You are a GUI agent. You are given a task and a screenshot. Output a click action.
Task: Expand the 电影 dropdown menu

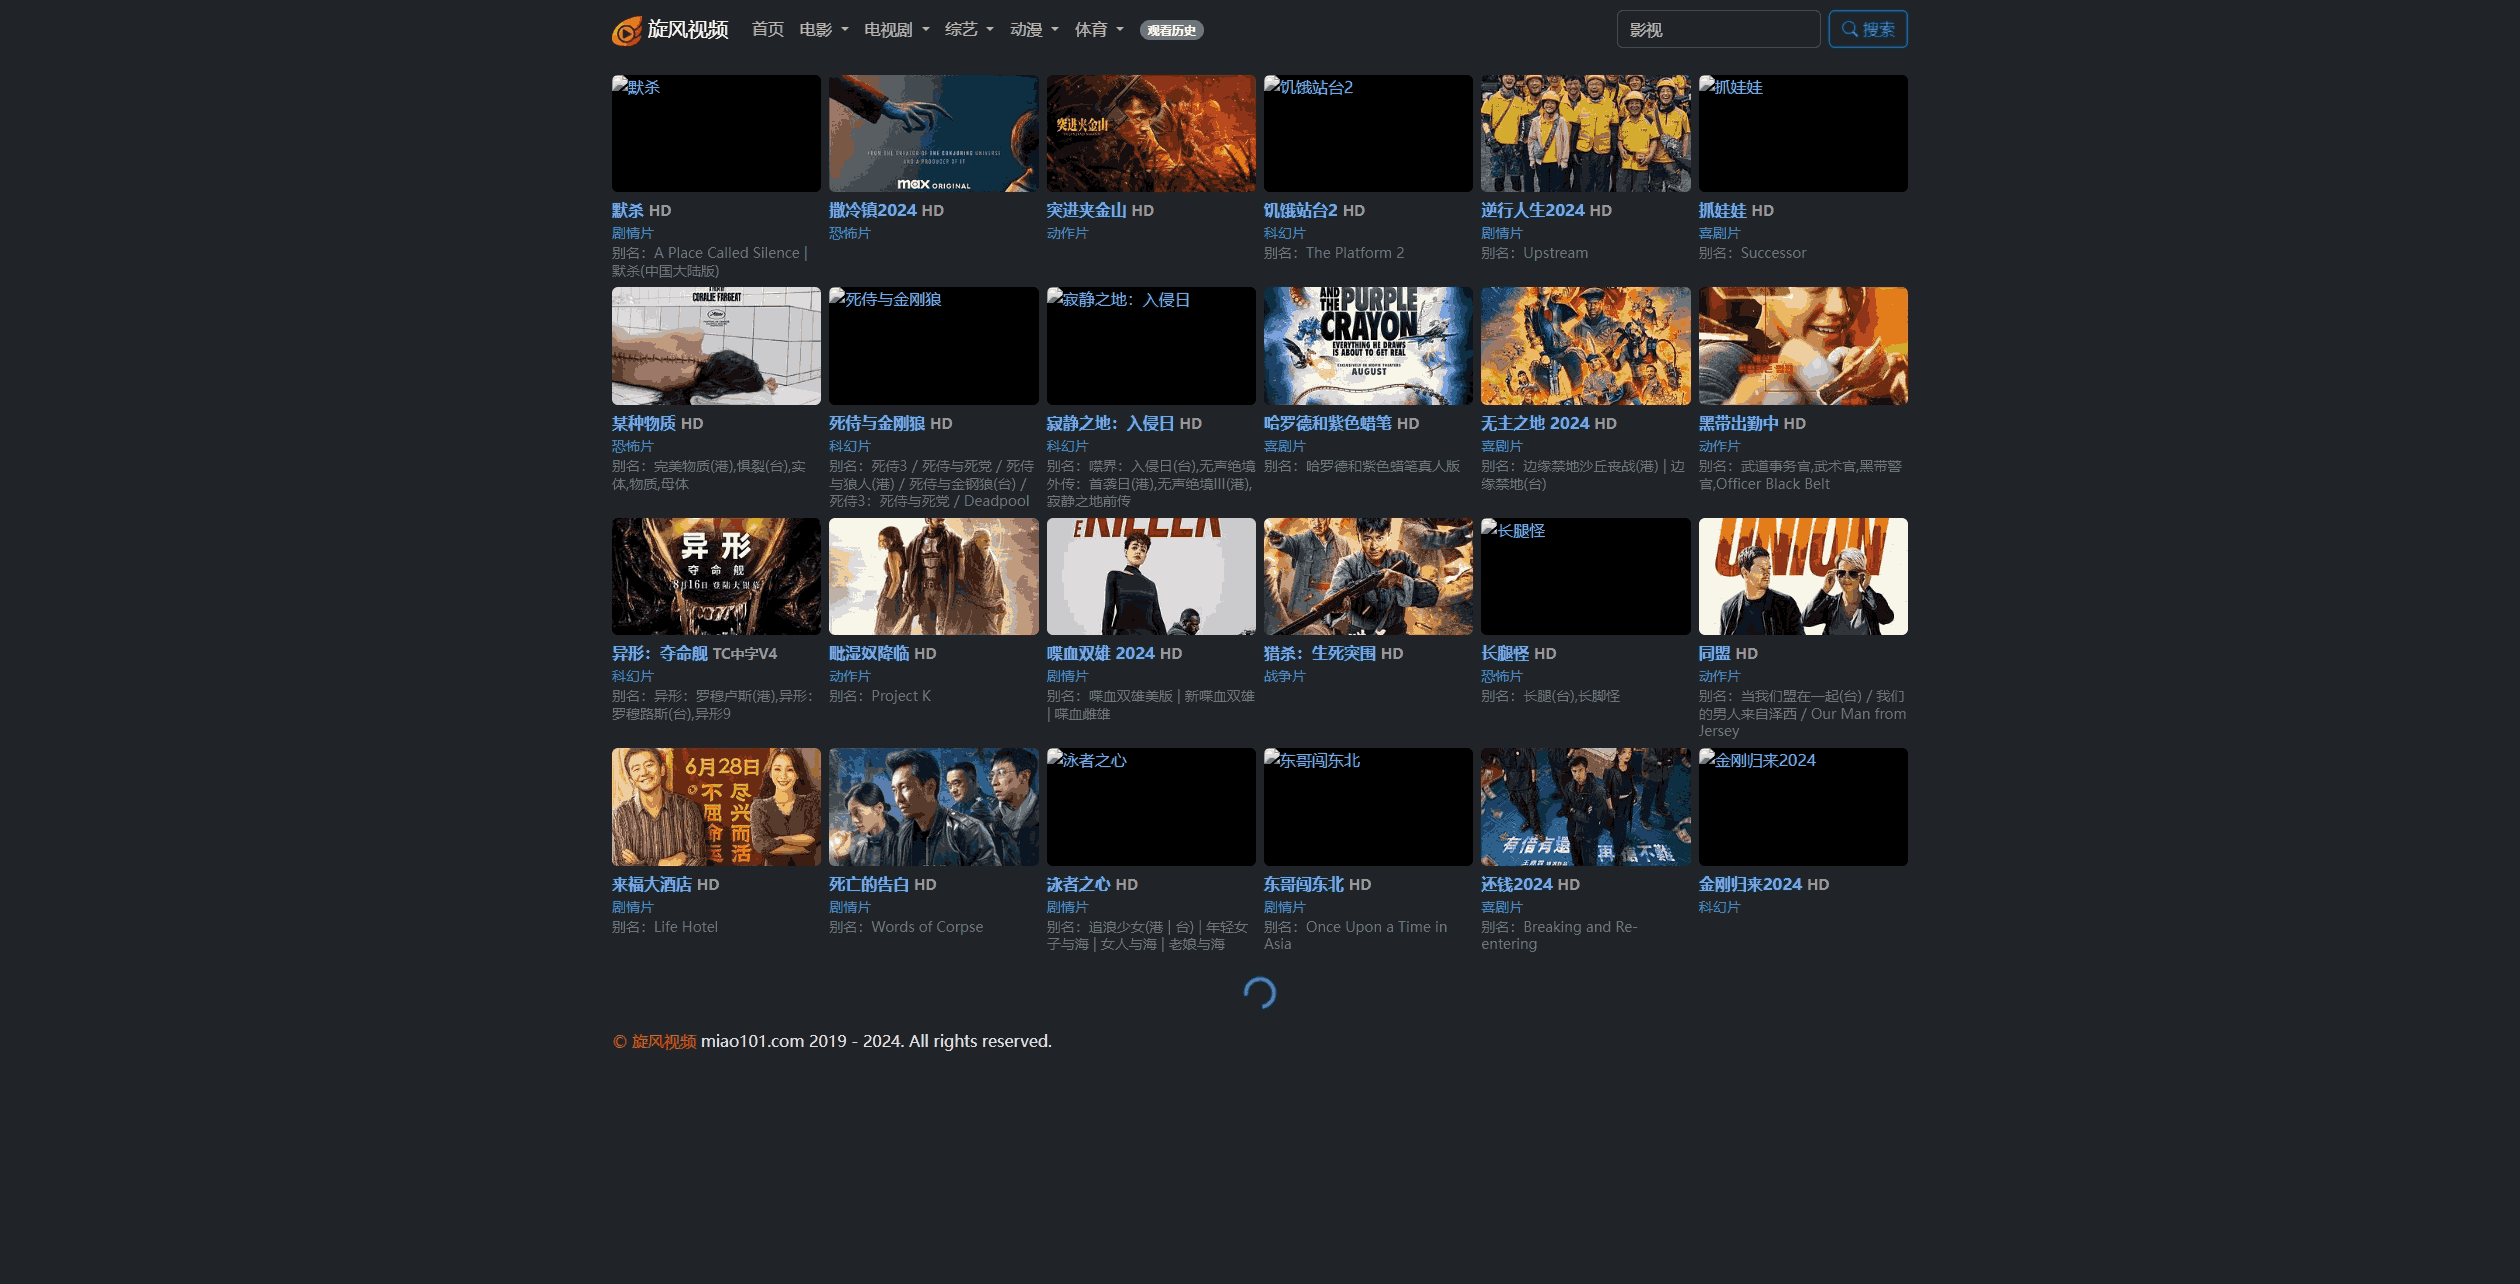(824, 30)
